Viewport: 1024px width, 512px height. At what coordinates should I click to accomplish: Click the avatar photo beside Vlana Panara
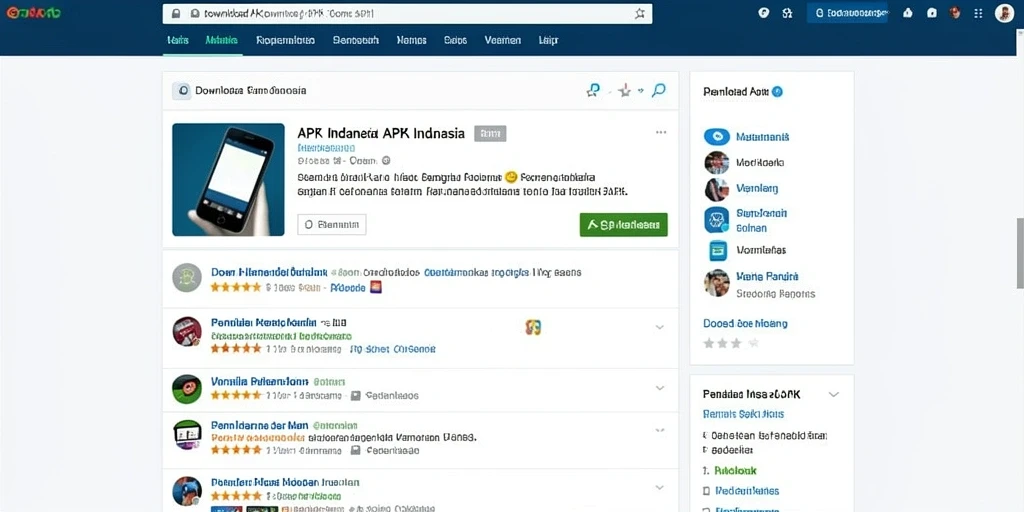[x=716, y=283]
